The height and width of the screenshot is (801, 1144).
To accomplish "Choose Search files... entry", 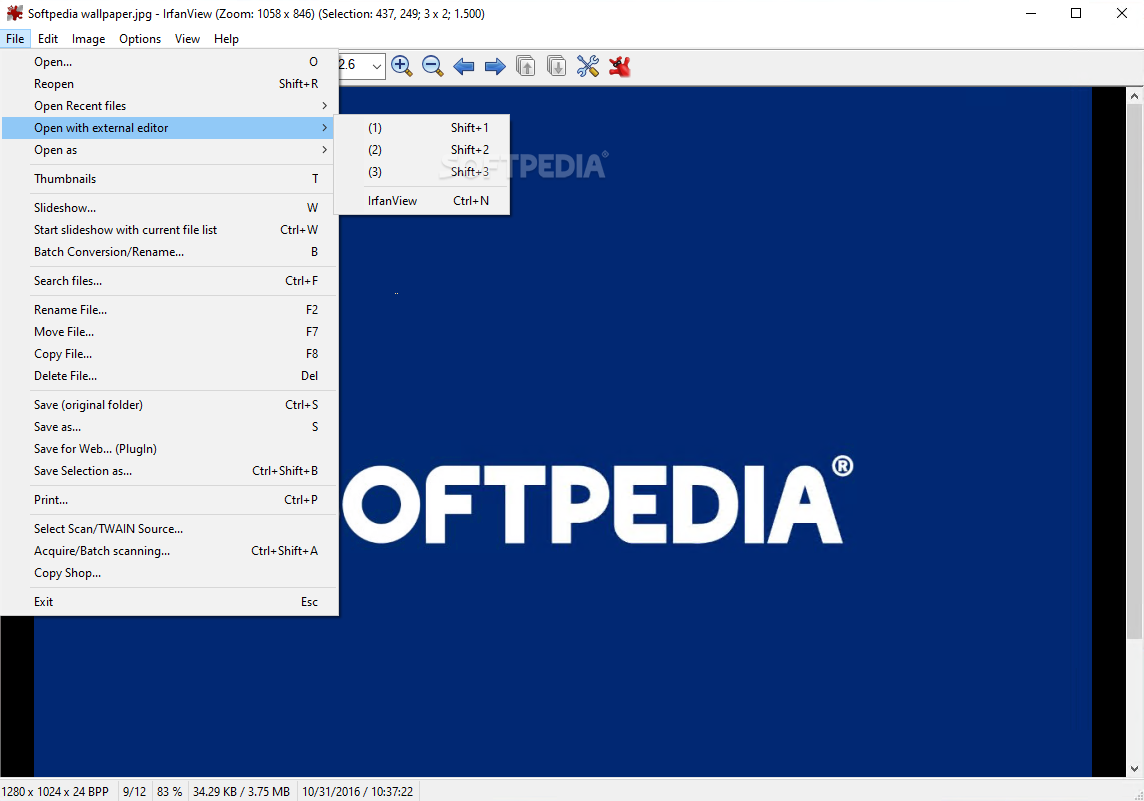I will click(x=169, y=281).
